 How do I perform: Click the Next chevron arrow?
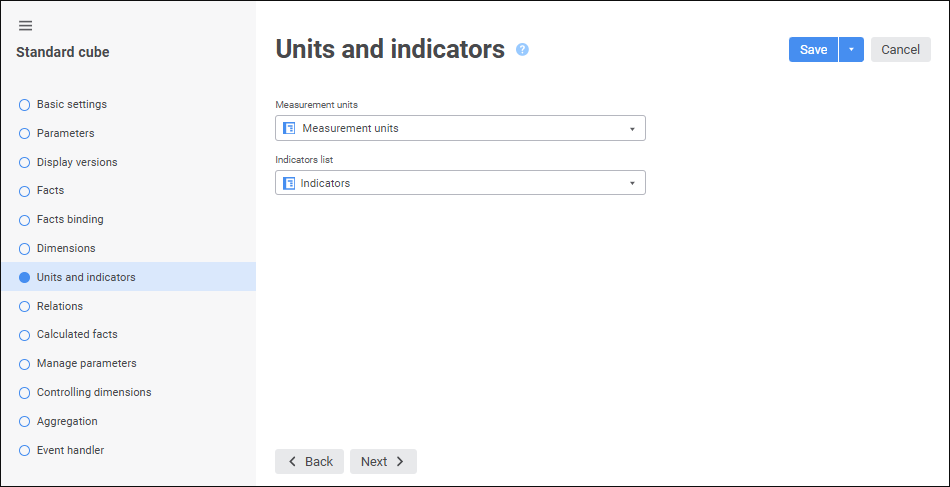coord(400,461)
